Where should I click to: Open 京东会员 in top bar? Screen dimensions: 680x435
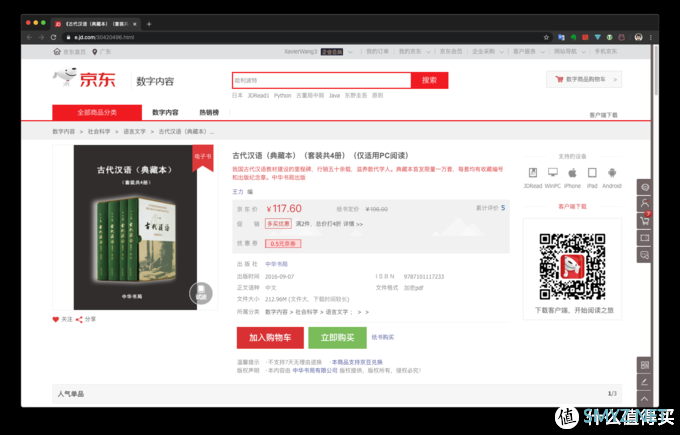(x=451, y=52)
